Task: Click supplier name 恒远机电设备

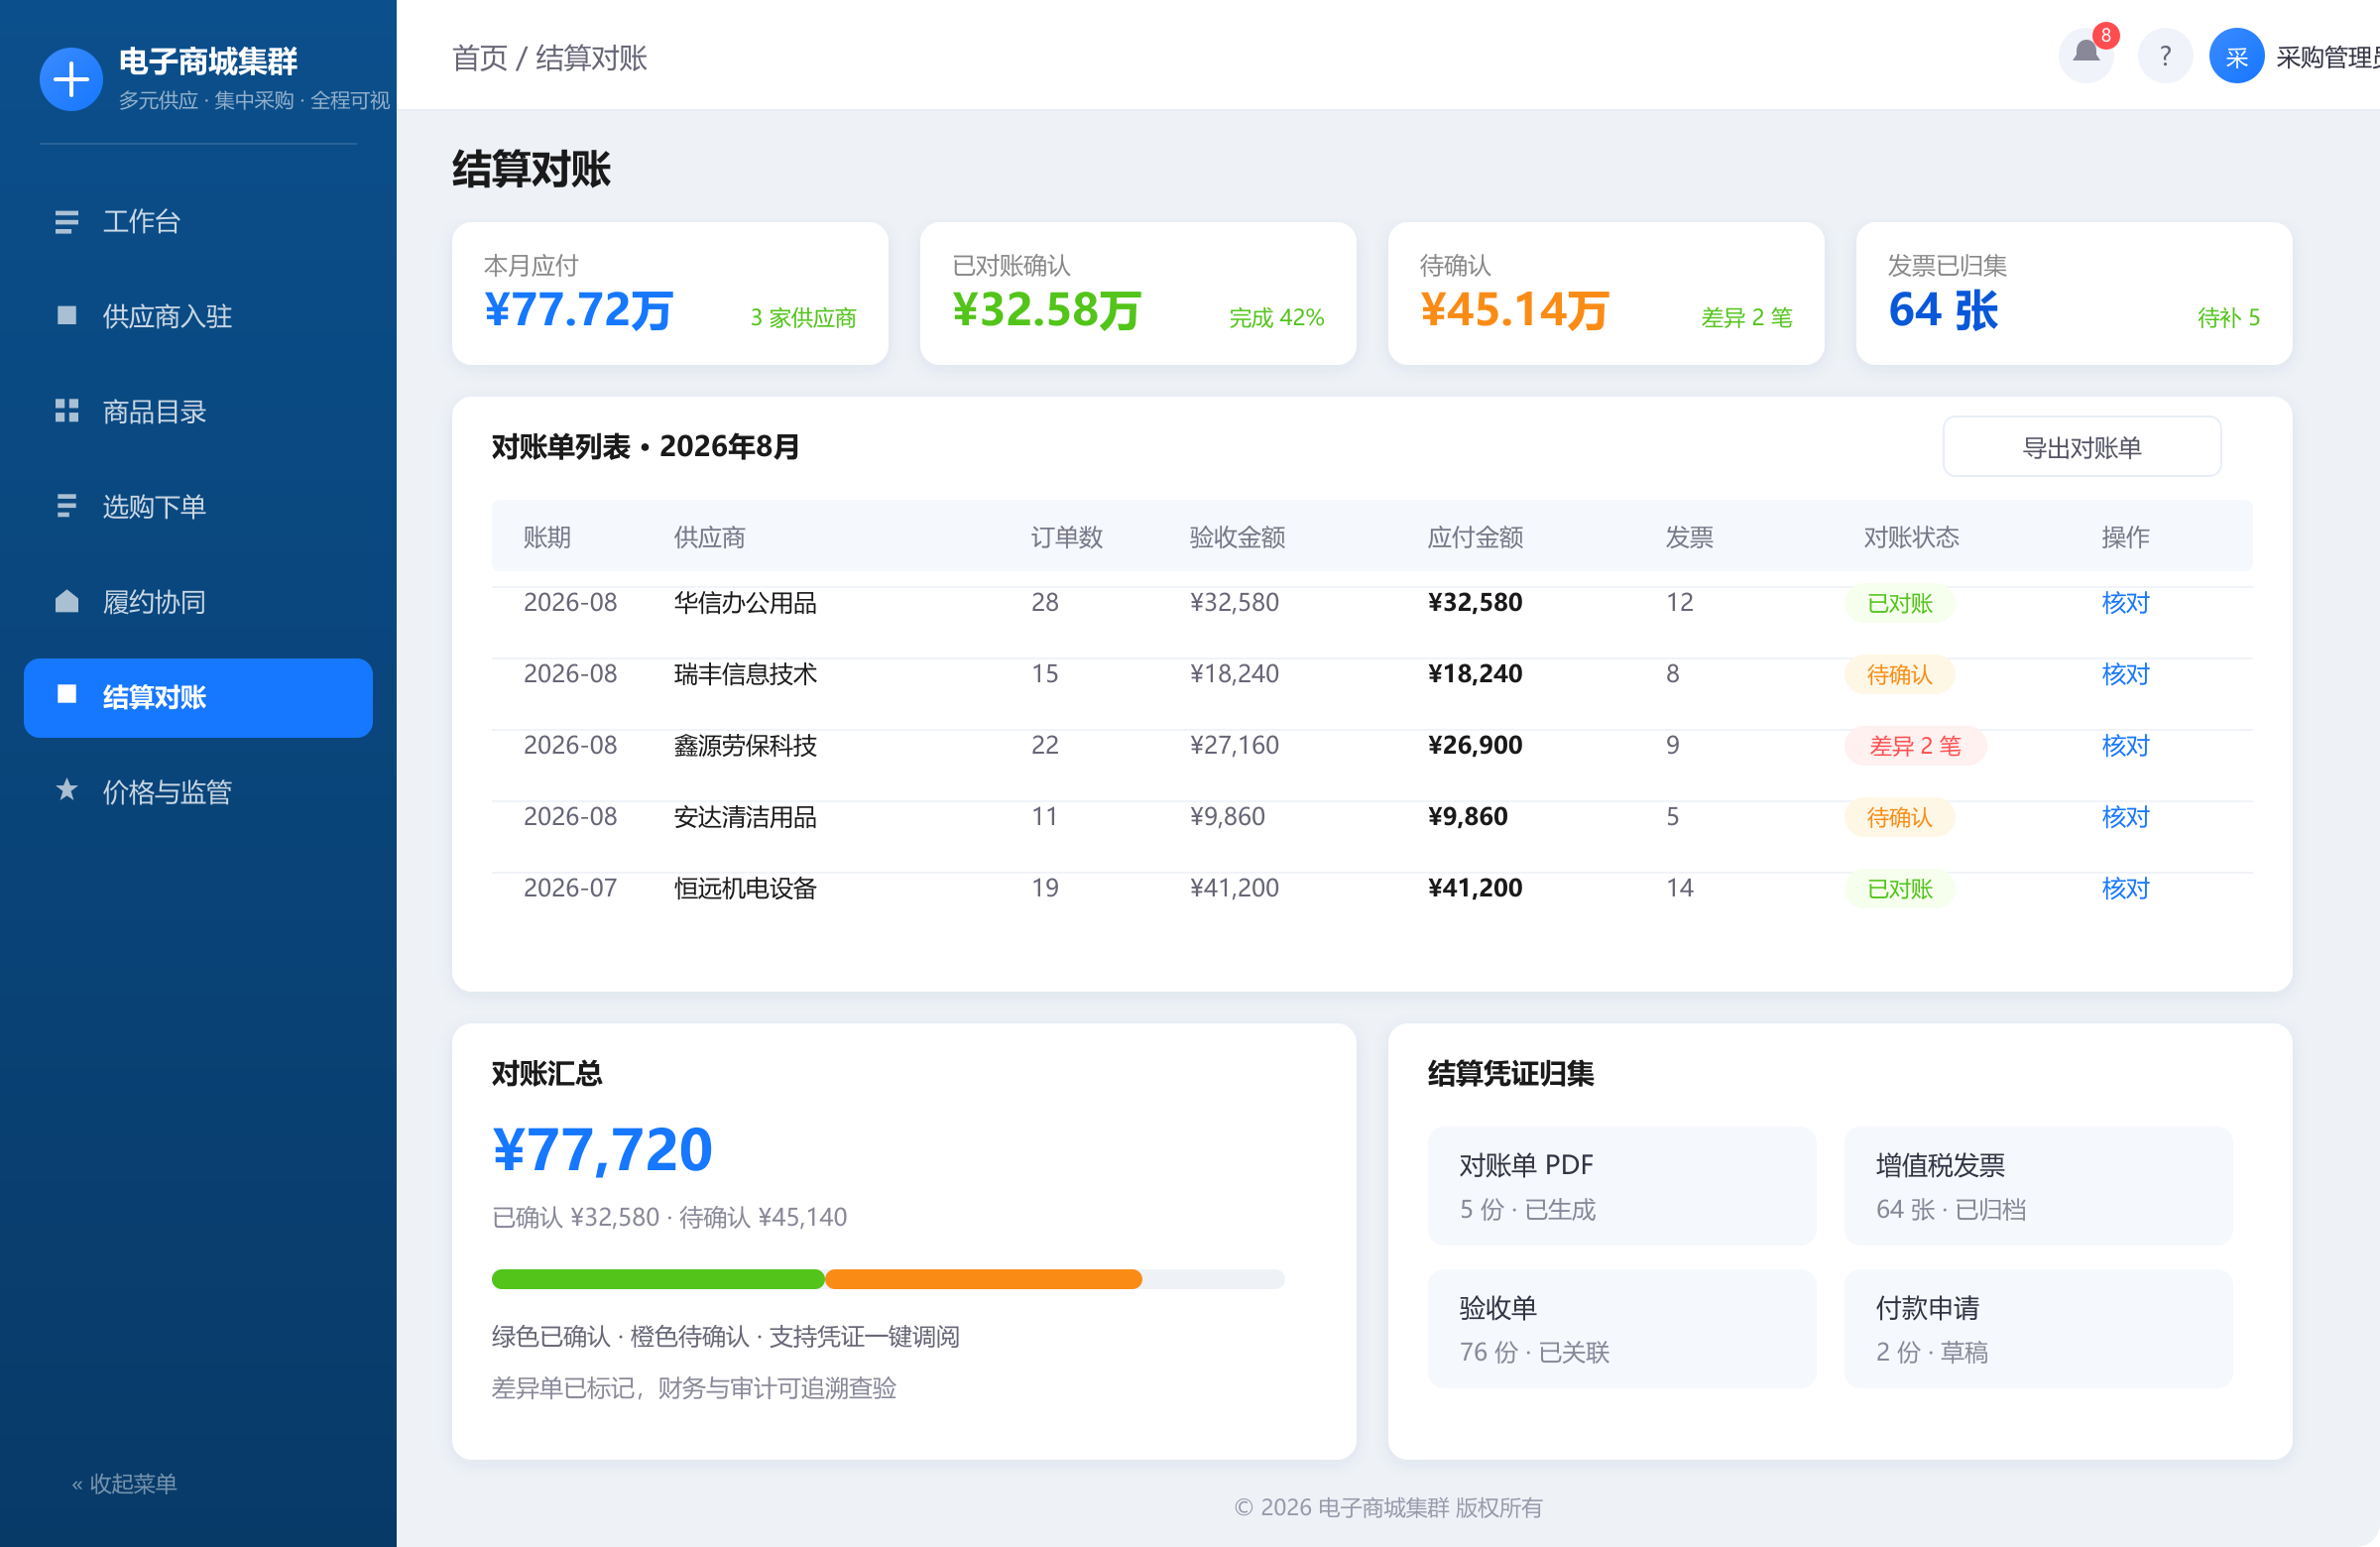Action: 745,888
